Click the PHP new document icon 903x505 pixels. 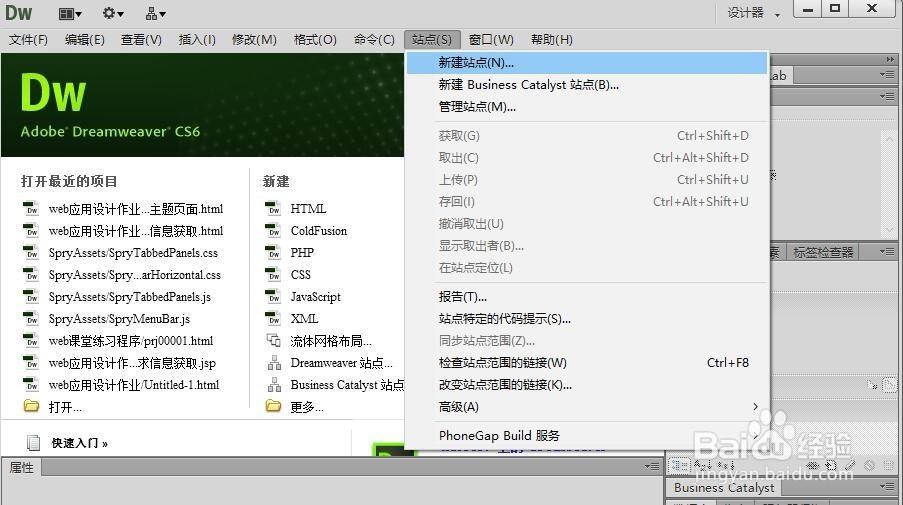coord(273,253)
